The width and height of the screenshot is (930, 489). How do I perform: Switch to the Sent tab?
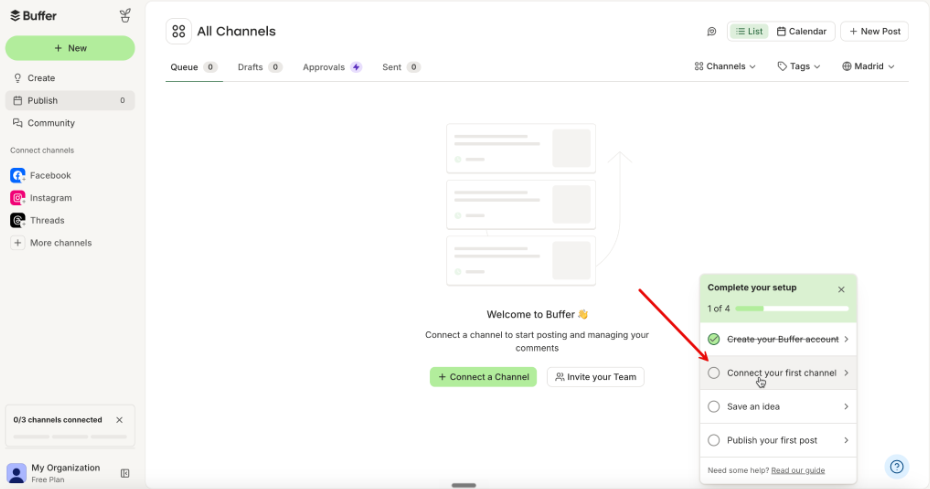coord(402,67)
